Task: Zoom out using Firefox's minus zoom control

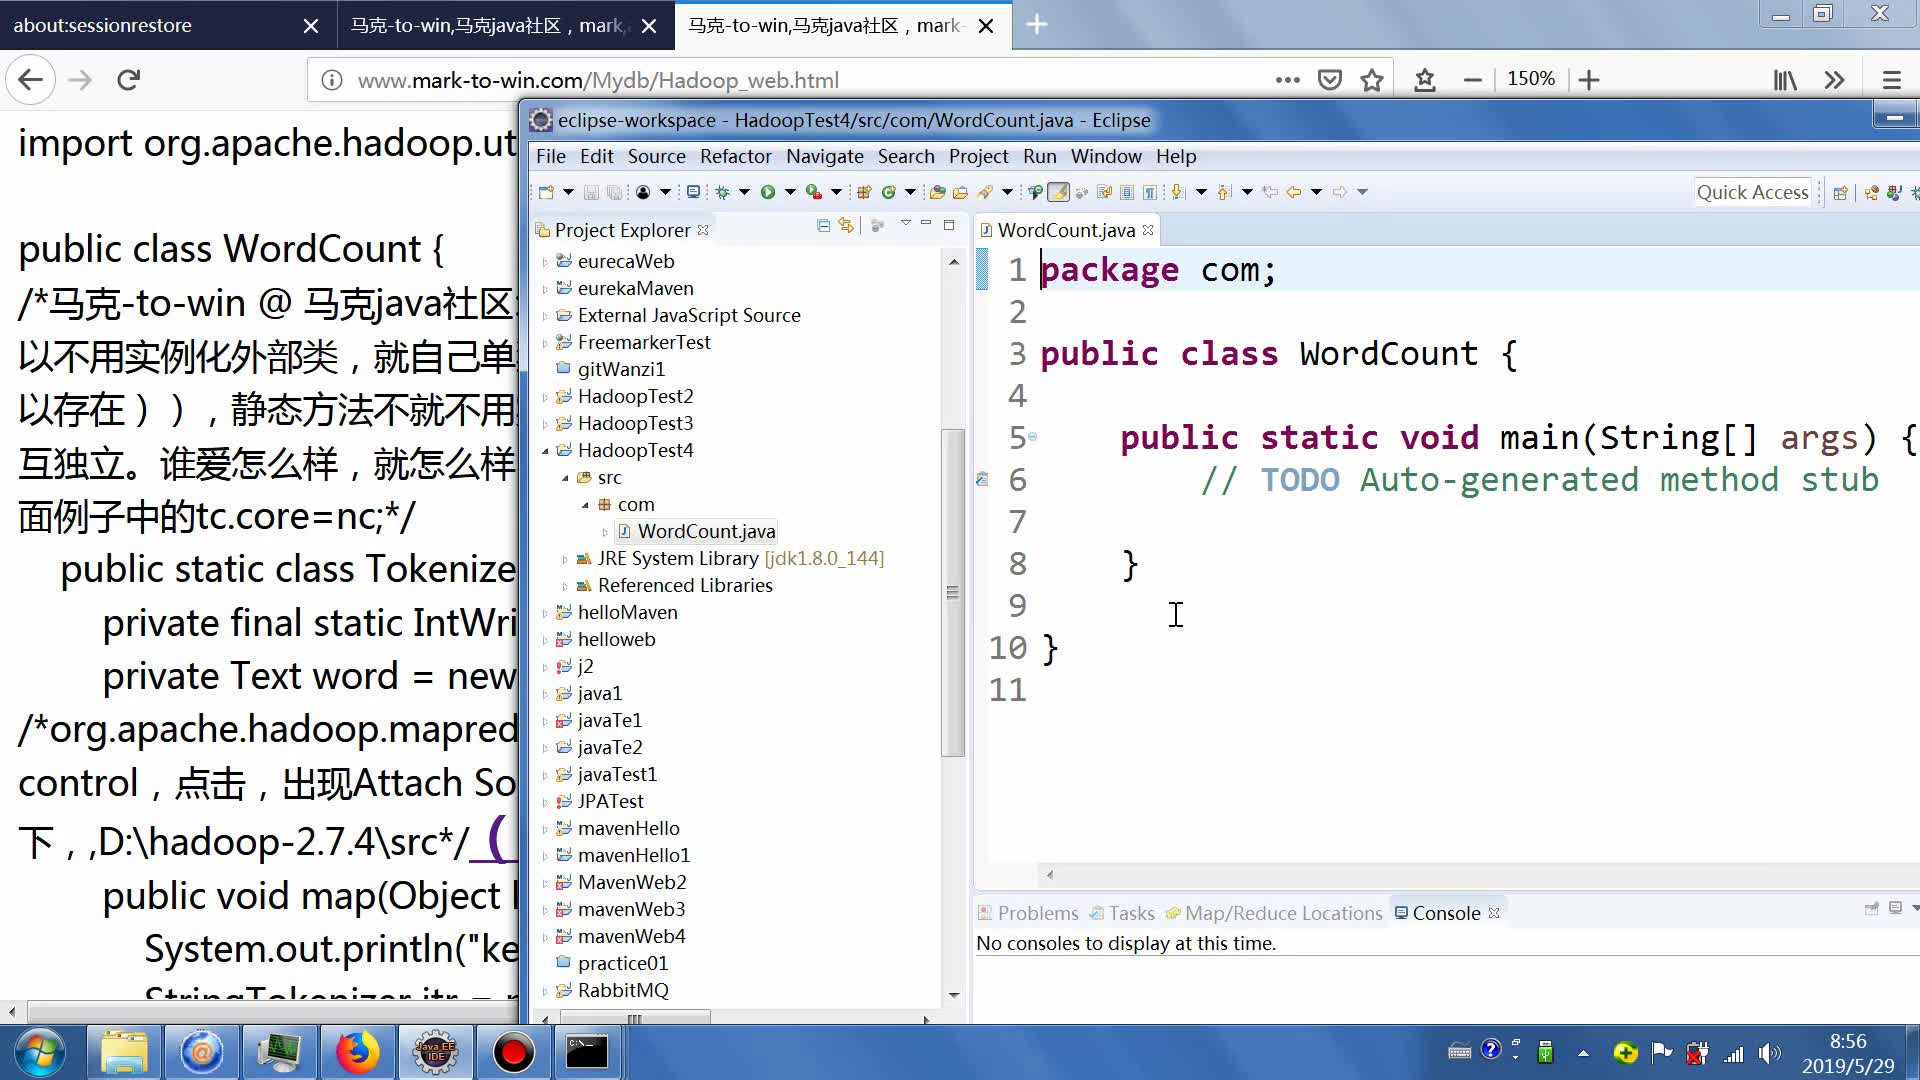Action: coord(1473,79)
